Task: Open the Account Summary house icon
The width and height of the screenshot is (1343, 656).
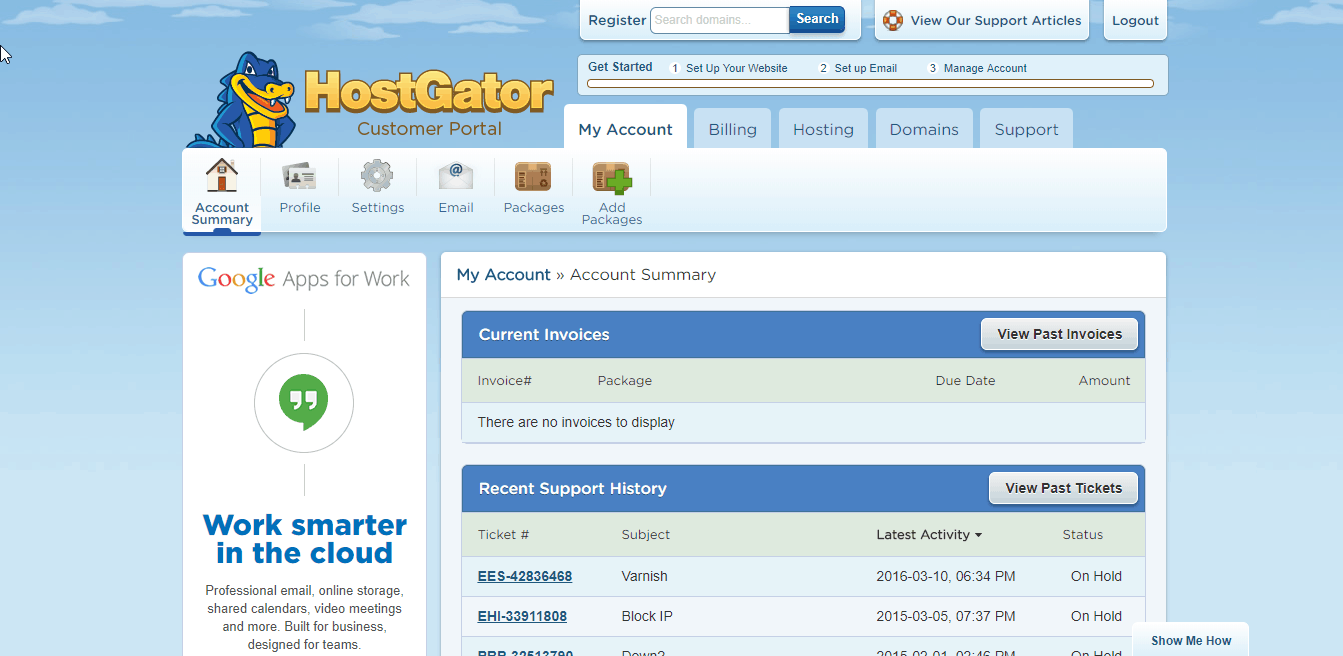Action: coord(222,176)
